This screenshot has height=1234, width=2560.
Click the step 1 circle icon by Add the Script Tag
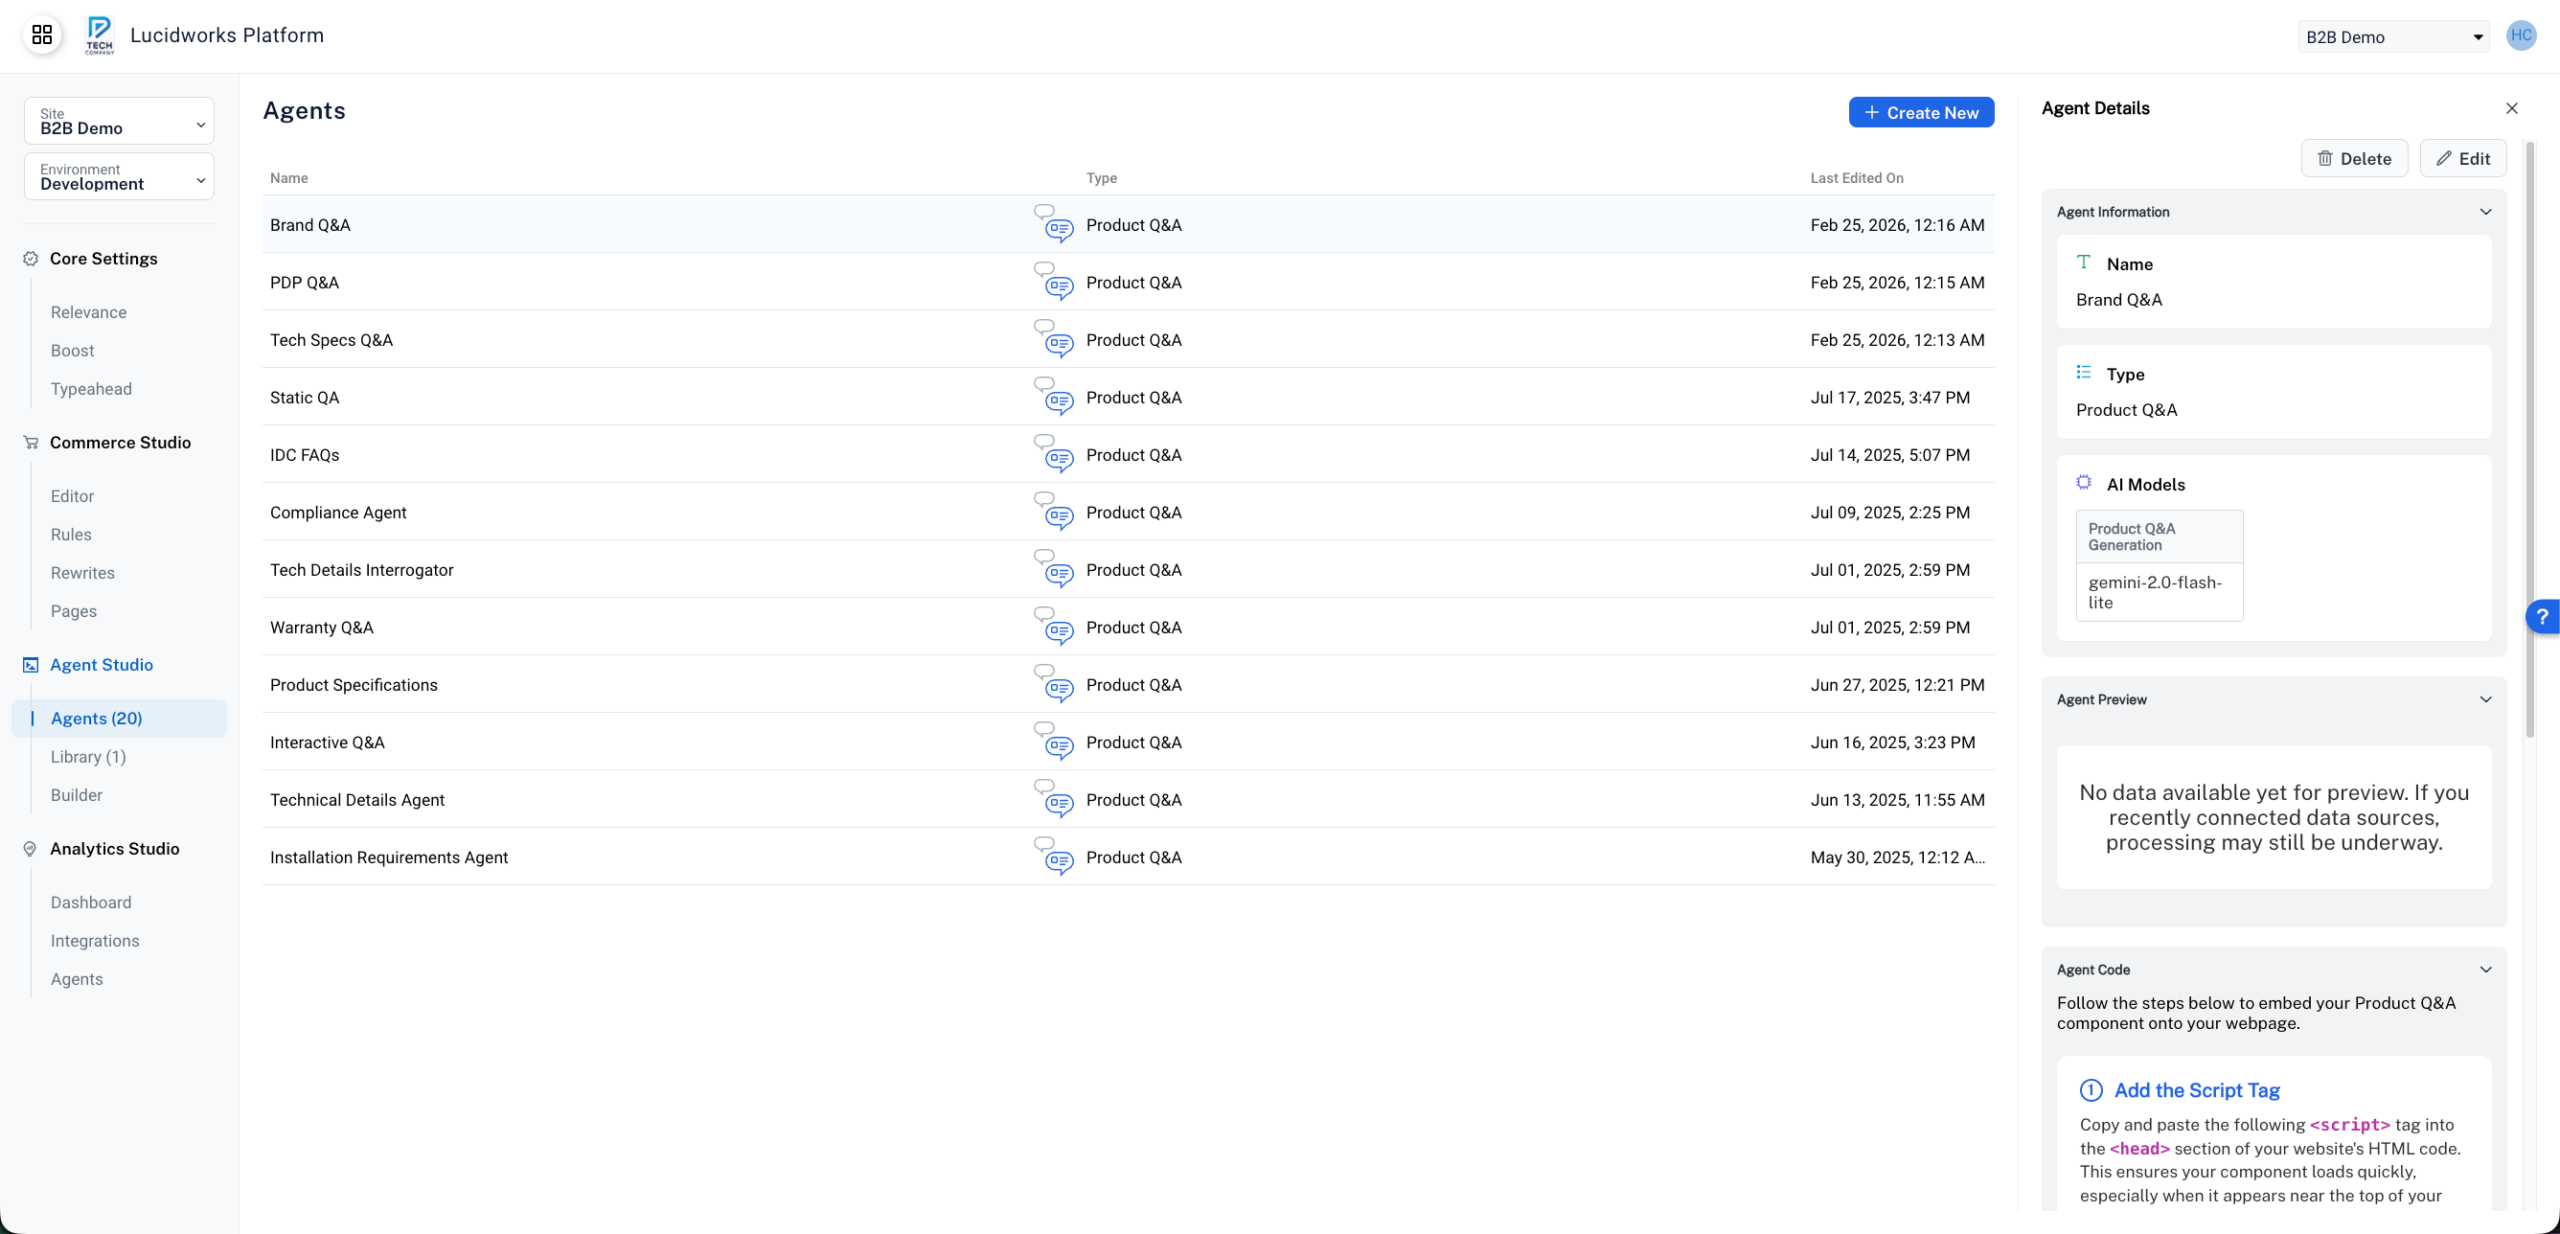2091,1090
